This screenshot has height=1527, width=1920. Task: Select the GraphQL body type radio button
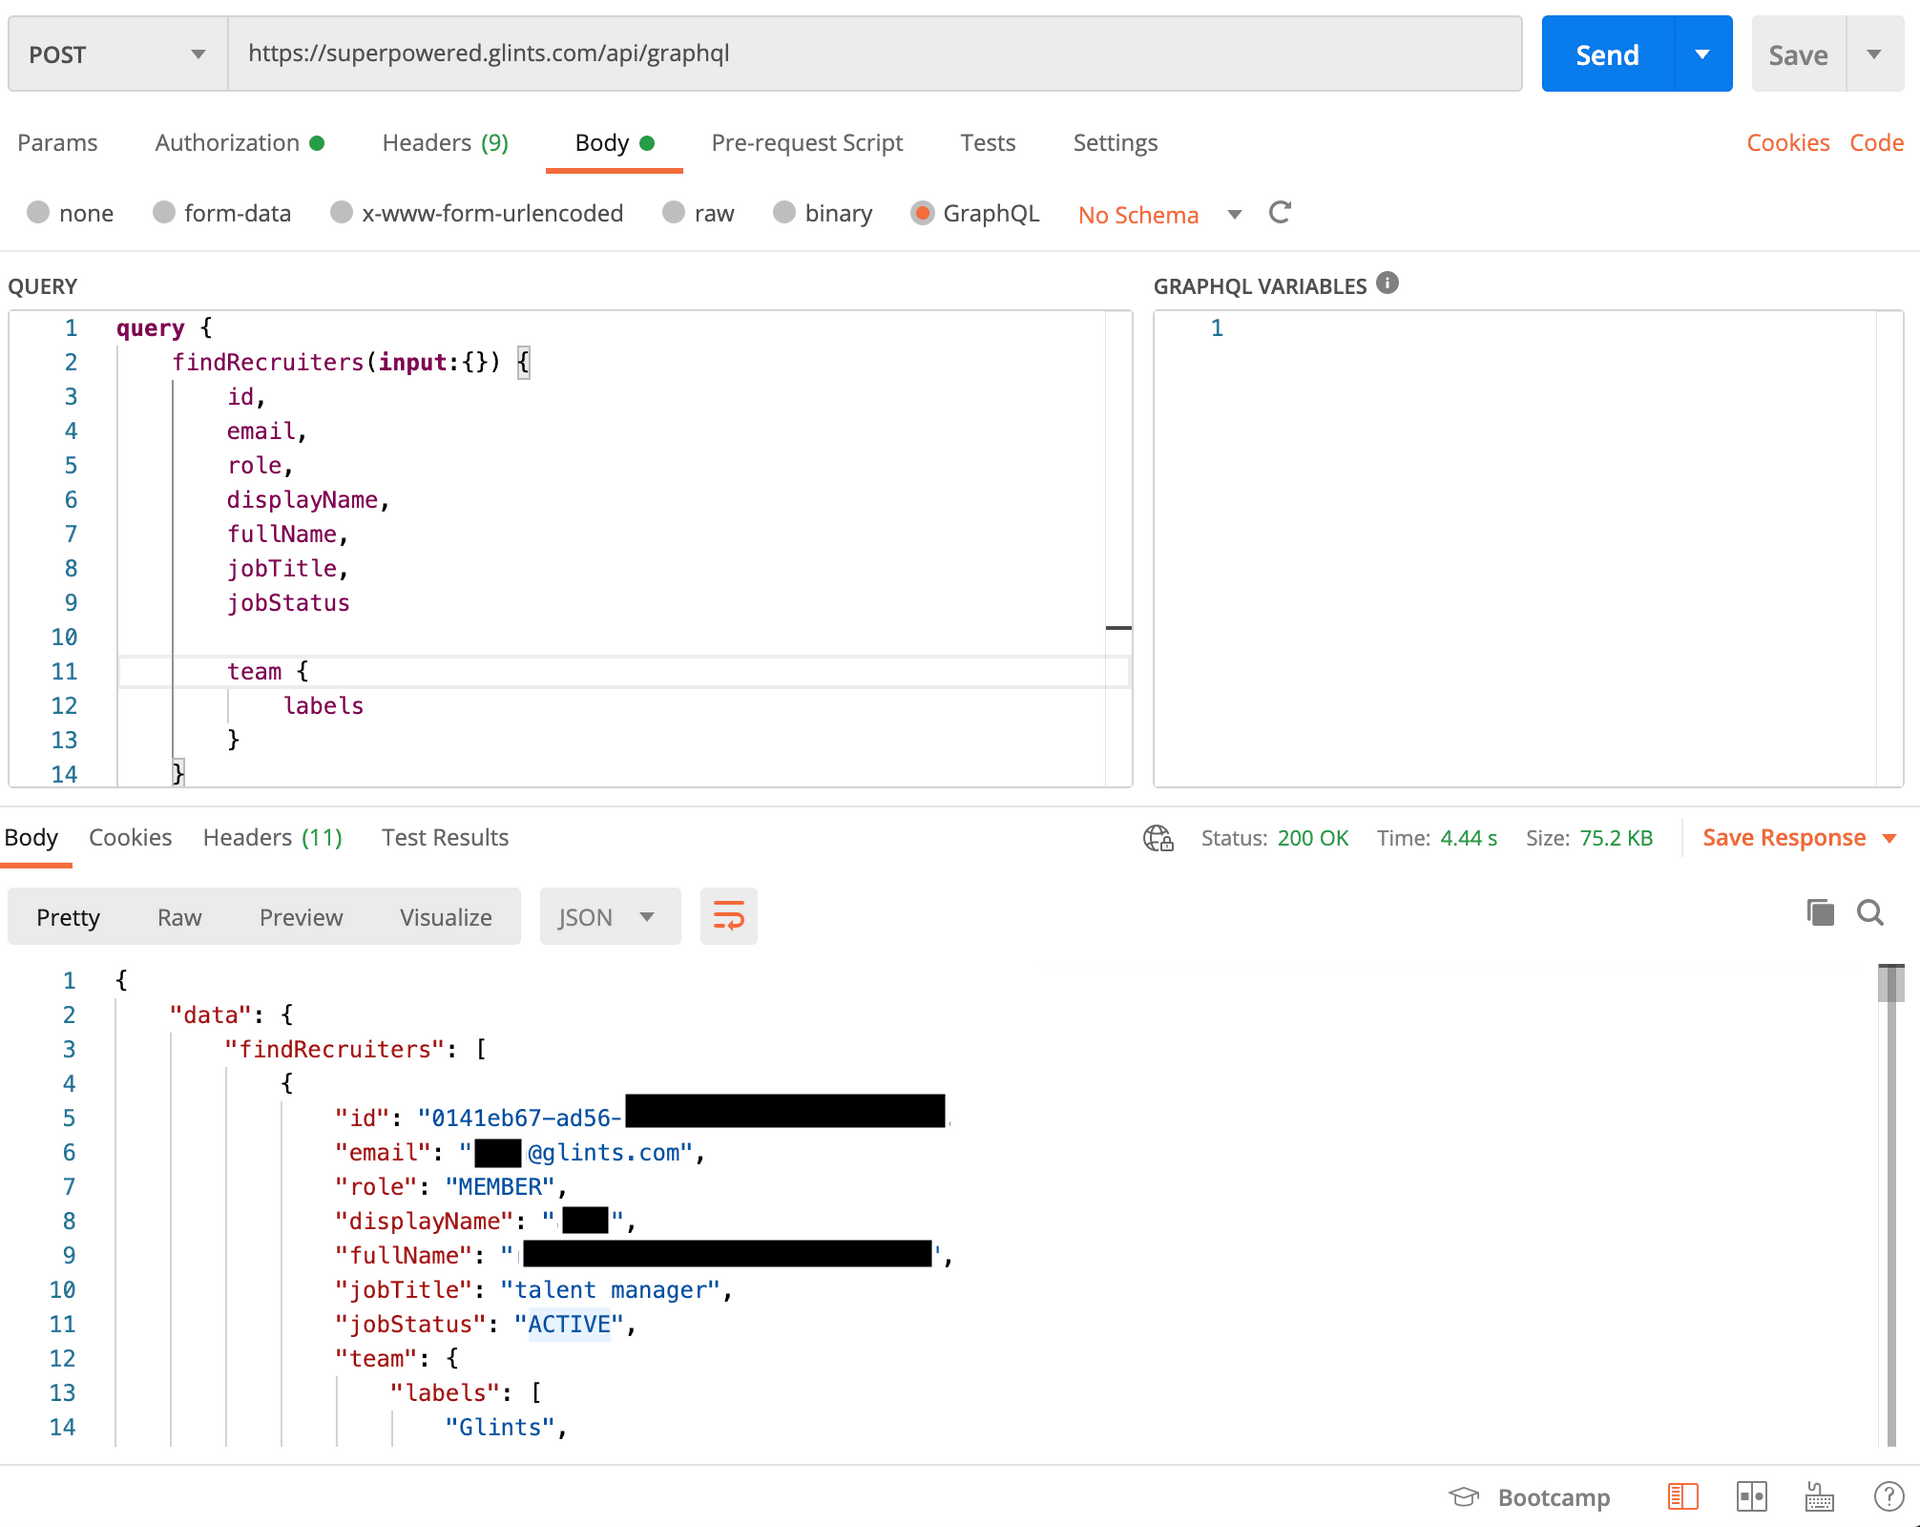(923, 215)
